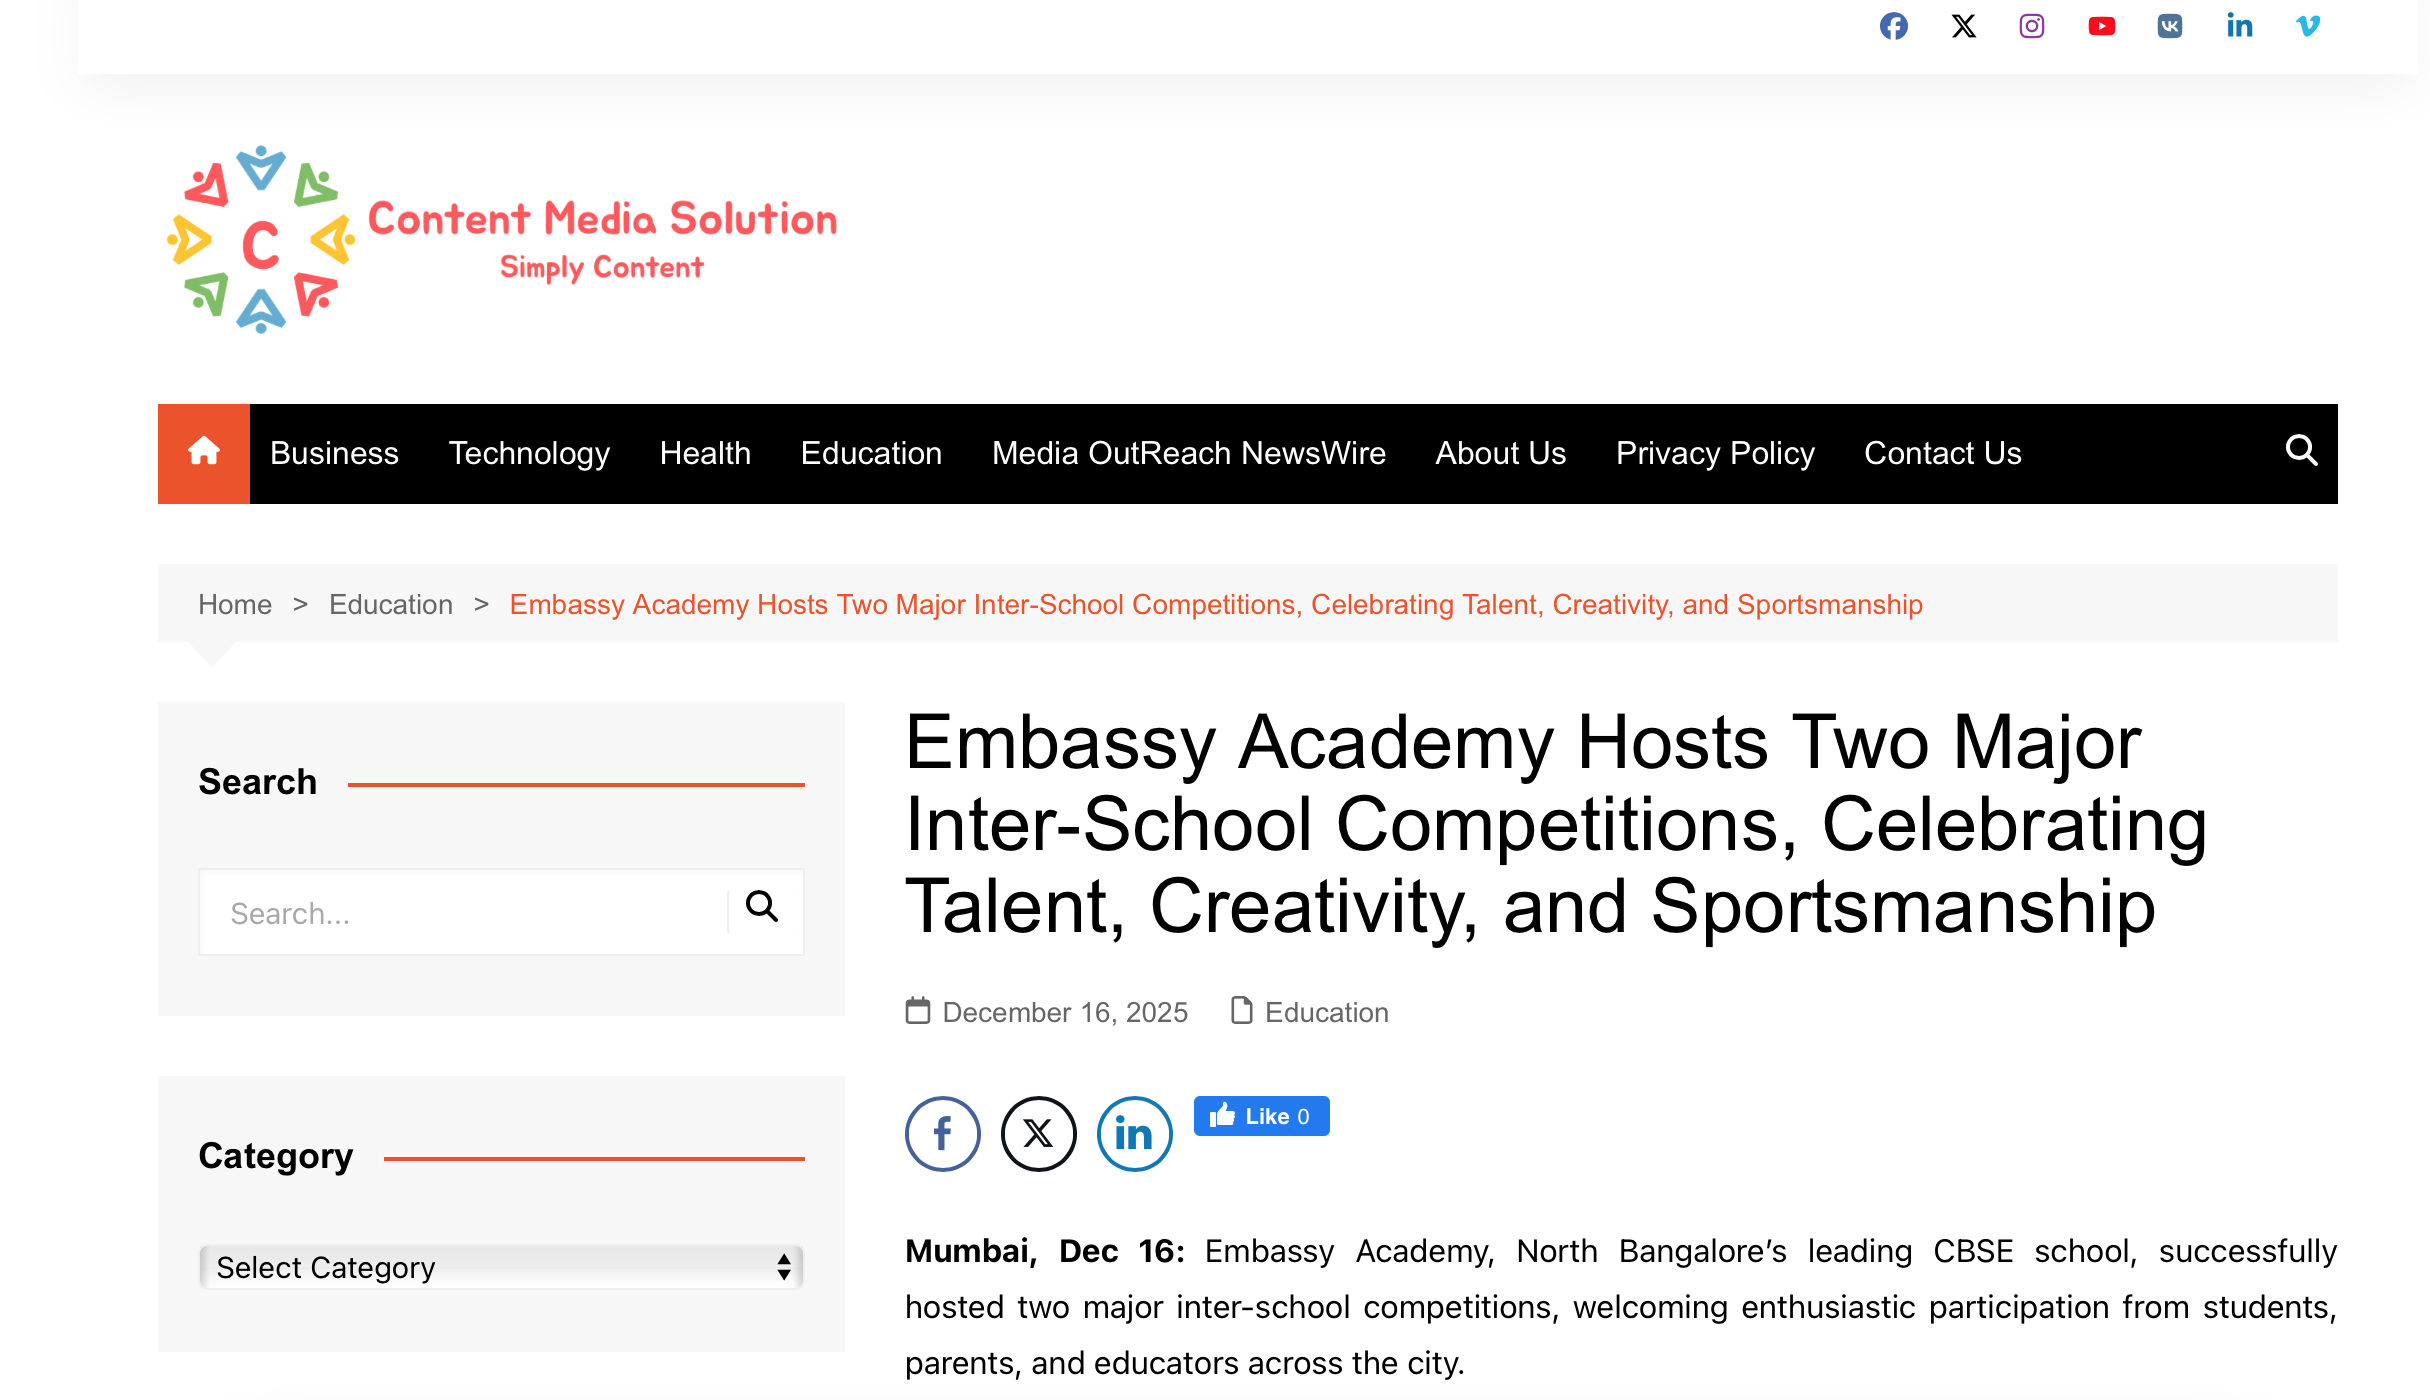
Task: Share article on Facebook round icon
Action: [942, 1133]
